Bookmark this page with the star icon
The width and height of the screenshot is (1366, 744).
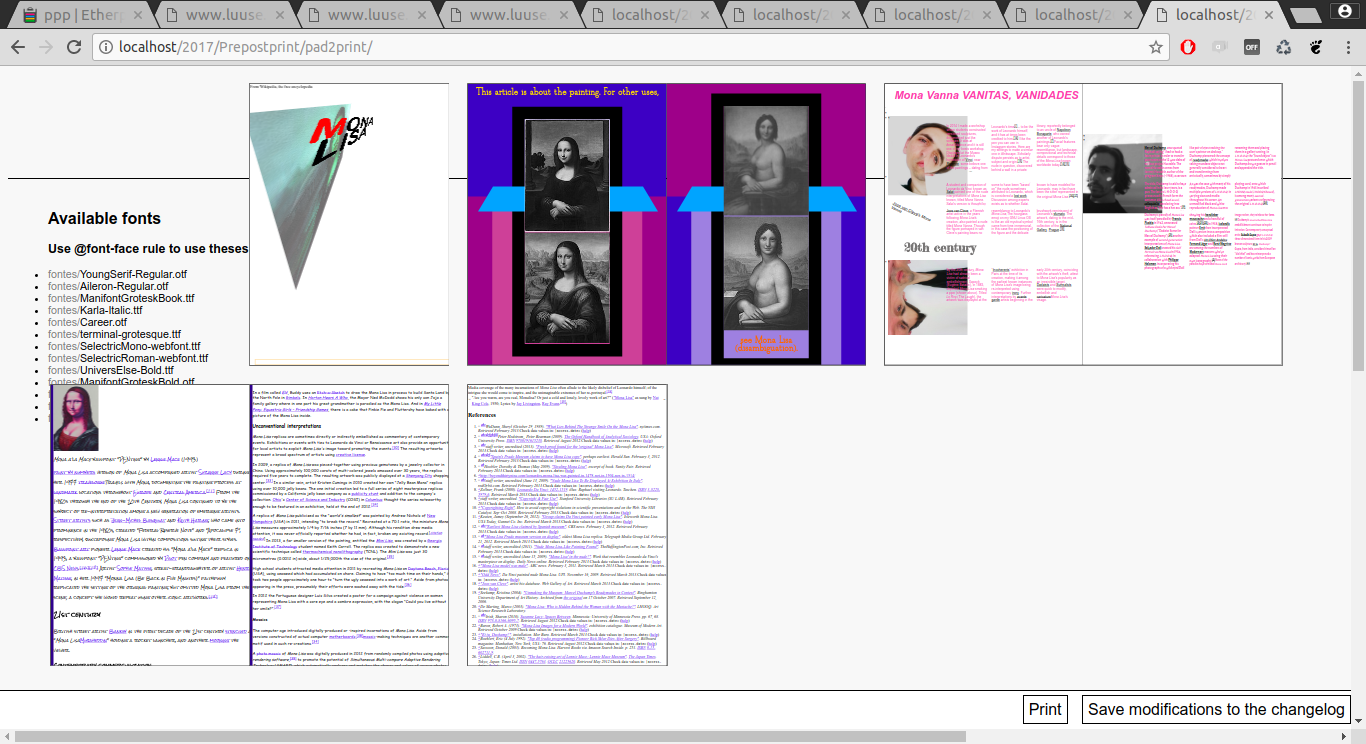pos(1156,47)
